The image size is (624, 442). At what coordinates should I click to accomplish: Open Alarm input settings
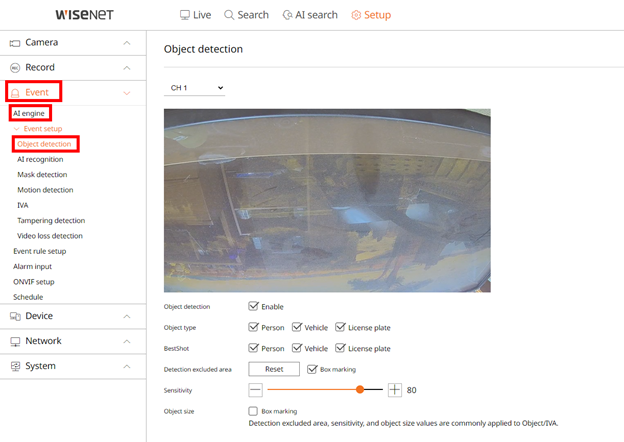pyautogui.click(x=33, y=267)
